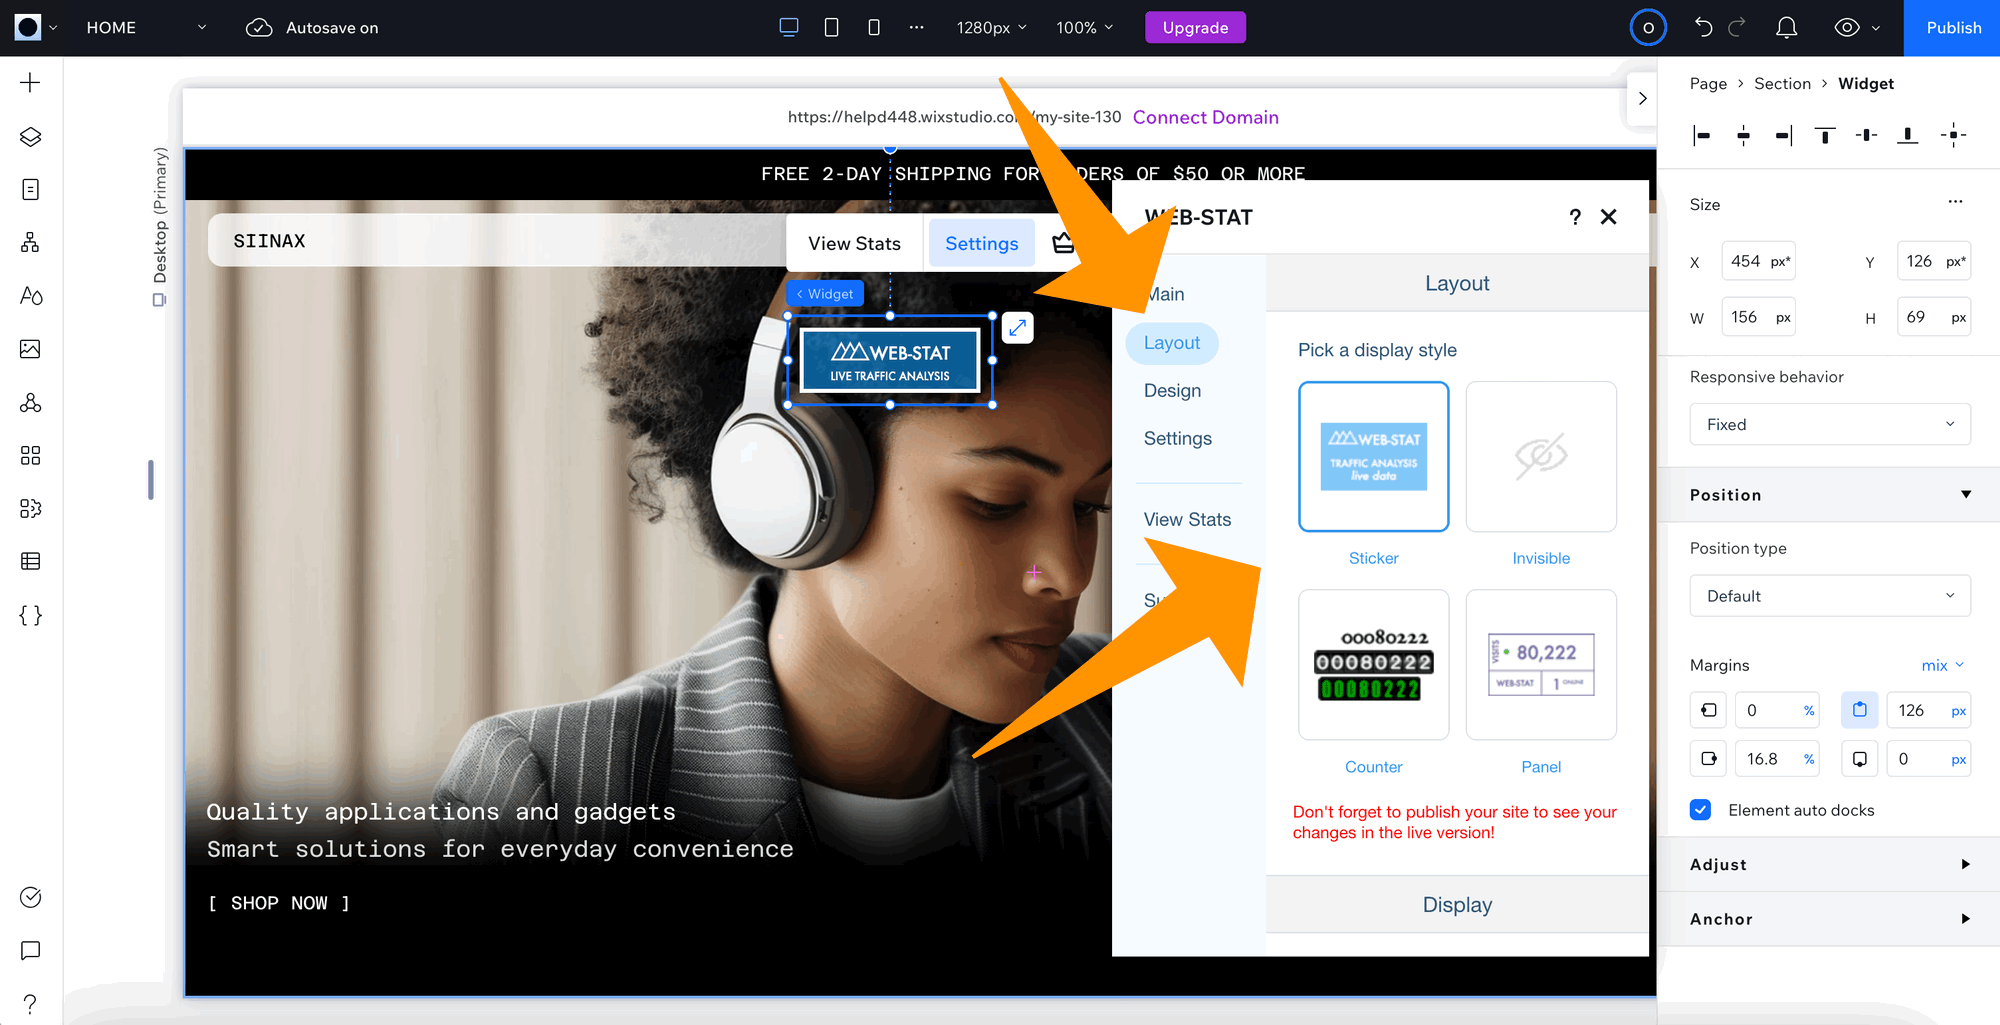Open the Margins mix dropdown
Image resolution: width=2000 pixels, height=1025 pixels.
pos(1943,665)
